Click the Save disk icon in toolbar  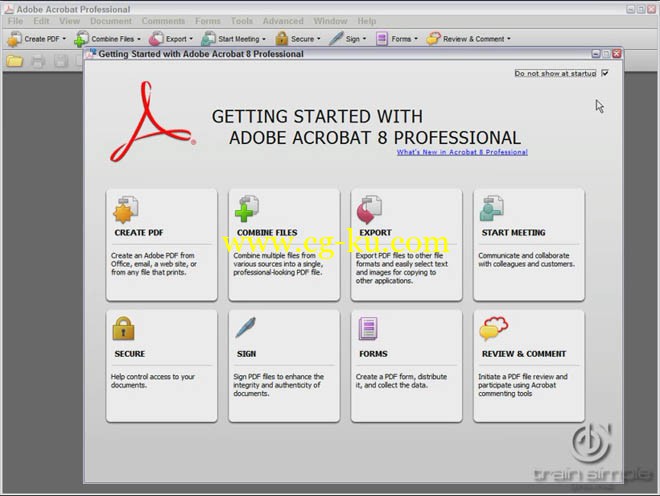[x=61, y=61]
